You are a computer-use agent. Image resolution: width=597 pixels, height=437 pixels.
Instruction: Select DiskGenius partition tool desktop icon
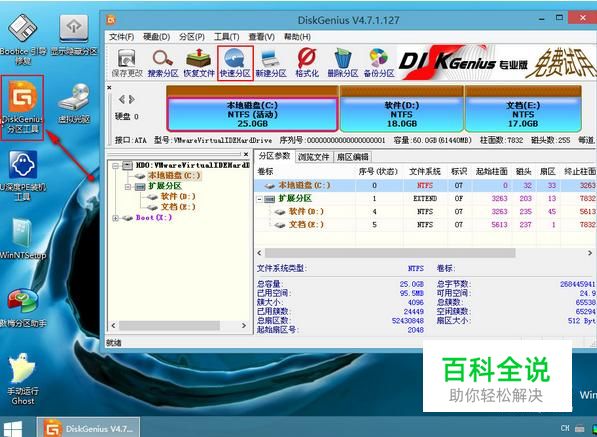22,108
